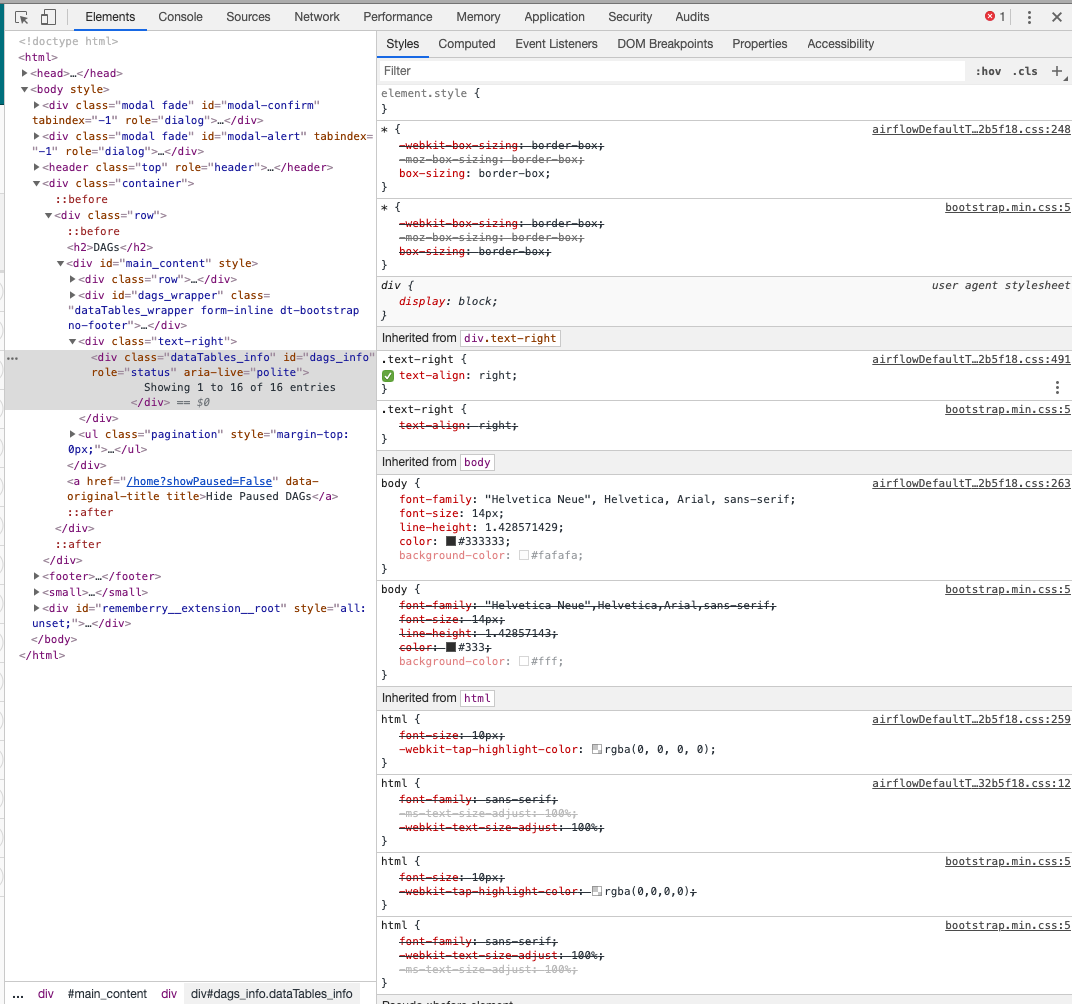1072x1004 pixels.
Task: Click the display: block declaration
Action: tap(448, 301)
